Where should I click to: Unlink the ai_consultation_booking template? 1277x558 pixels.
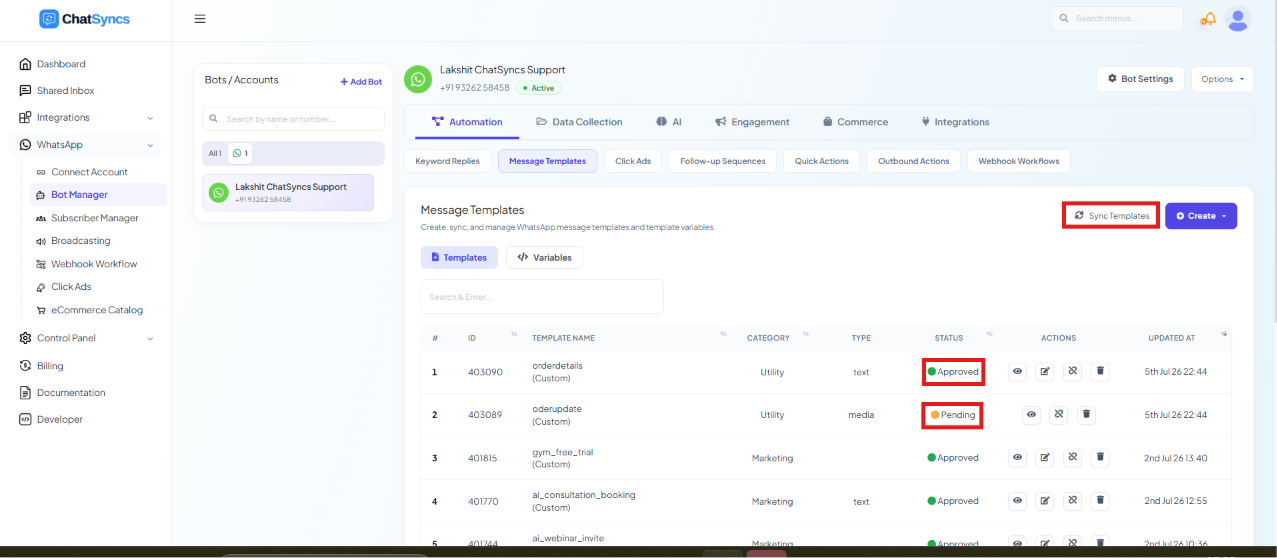coord(1072,501)
